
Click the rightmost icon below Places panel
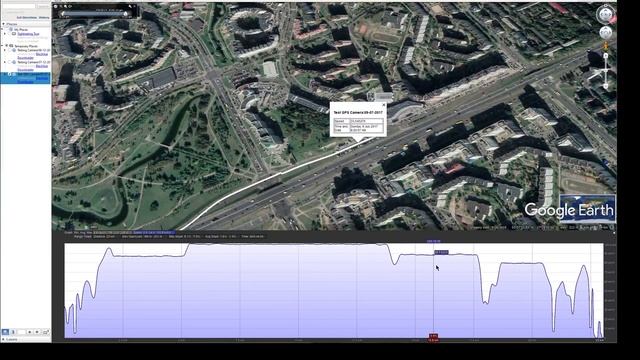click(x=46, y=332)
